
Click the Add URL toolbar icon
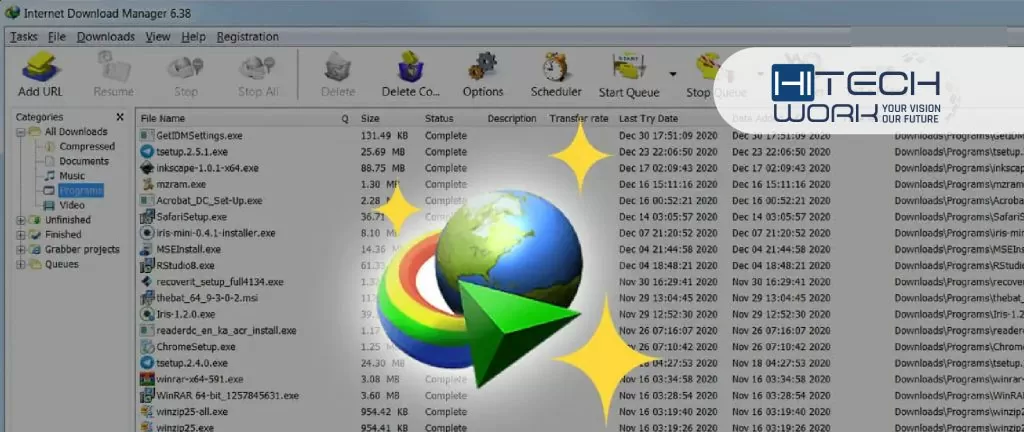(x=40, y=67)
